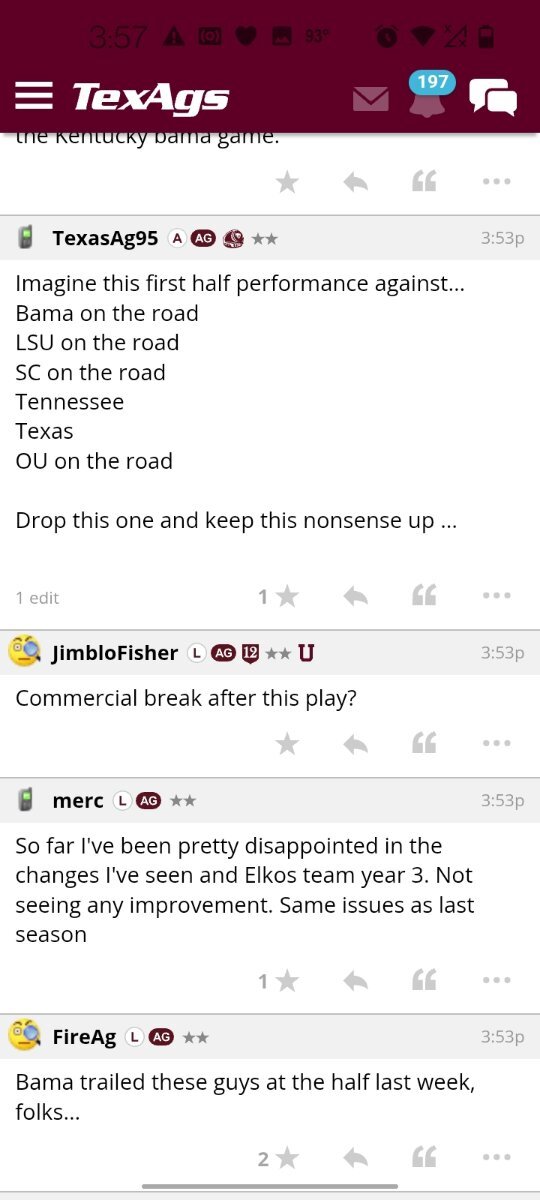Screen dimensions: 540x1200
Task: View notifications bell showing 197
Action: click(x=430, y=95)
